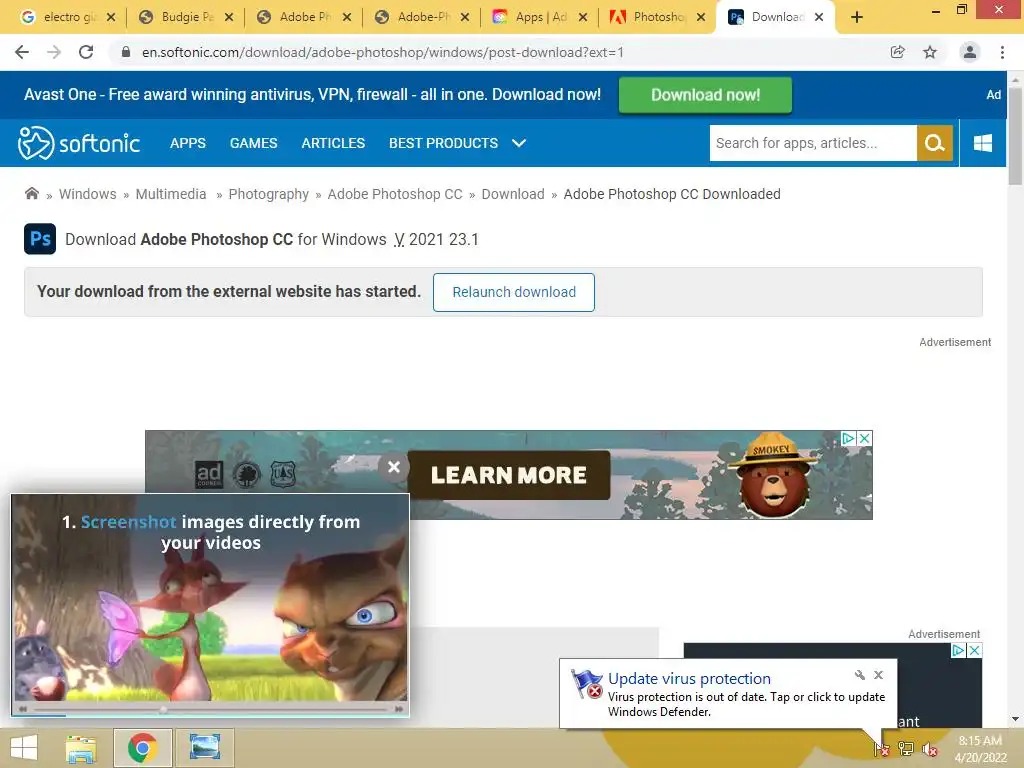The height and width of the screenshot is (768, 1024).
Task: Click the Softonic logo
Action: click(78, 143)
